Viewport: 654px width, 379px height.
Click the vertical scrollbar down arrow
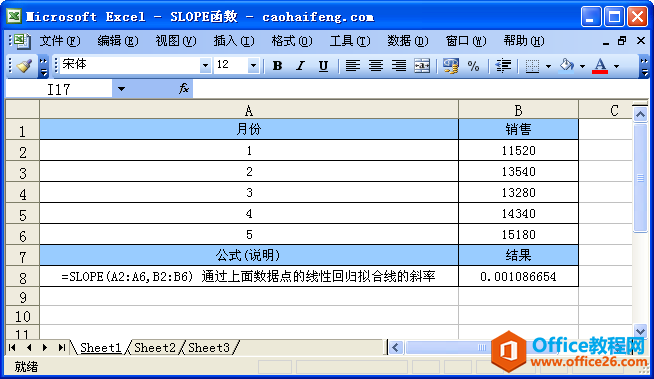click(640, 331)
